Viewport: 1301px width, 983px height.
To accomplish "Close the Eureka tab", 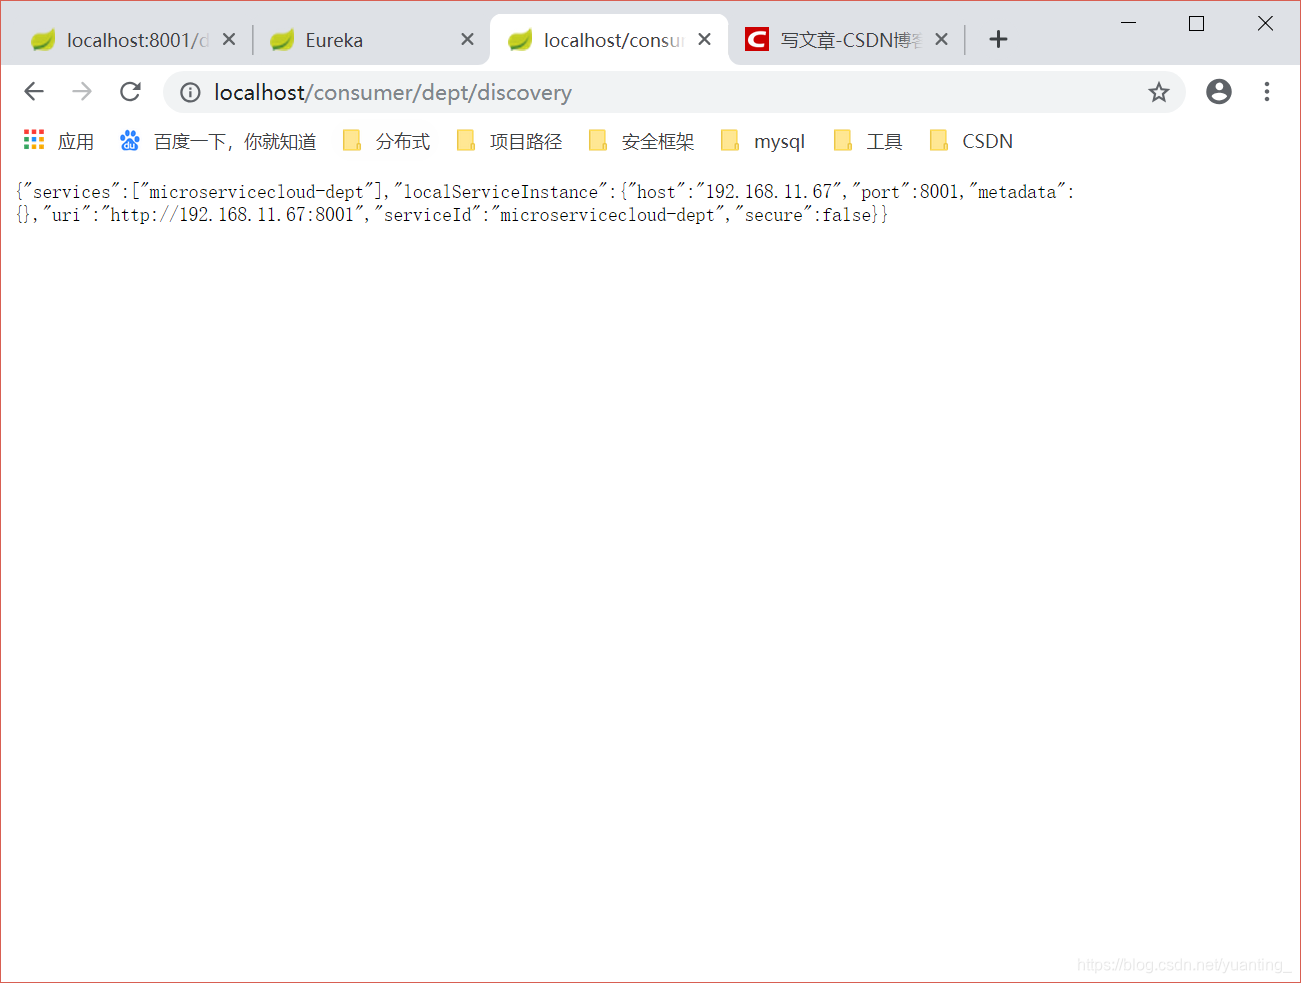I will [x=467, y=39].
